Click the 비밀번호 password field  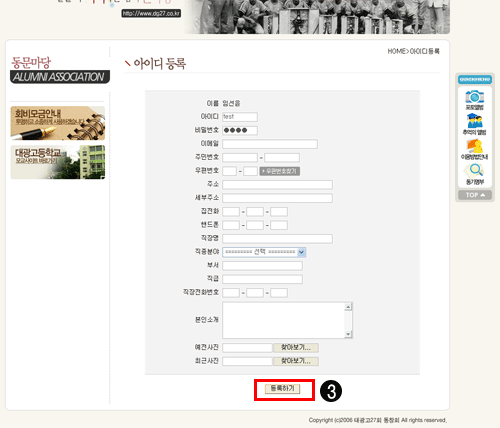(240, 130)
